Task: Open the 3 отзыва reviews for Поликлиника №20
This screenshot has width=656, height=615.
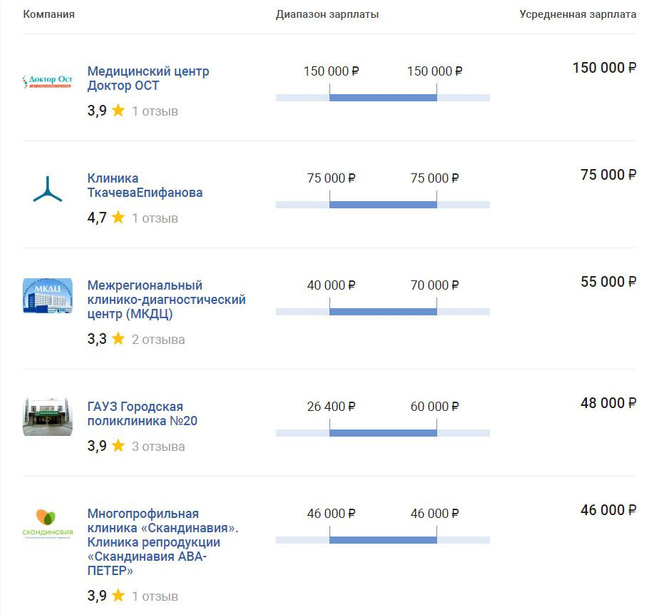Action: click(158, 446)
